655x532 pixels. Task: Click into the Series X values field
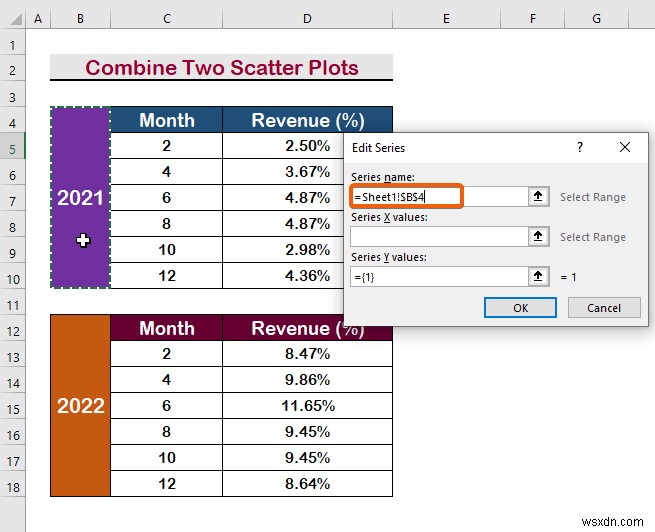pos(439,236)
